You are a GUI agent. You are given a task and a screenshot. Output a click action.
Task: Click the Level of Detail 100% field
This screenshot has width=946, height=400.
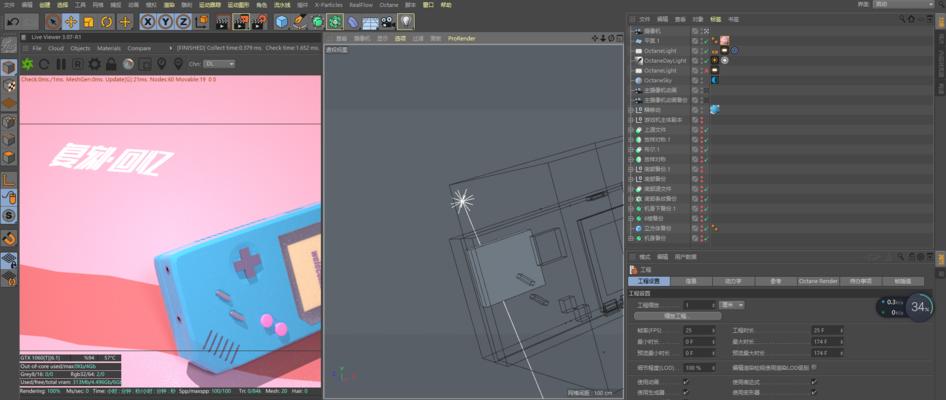coord(699,367)
